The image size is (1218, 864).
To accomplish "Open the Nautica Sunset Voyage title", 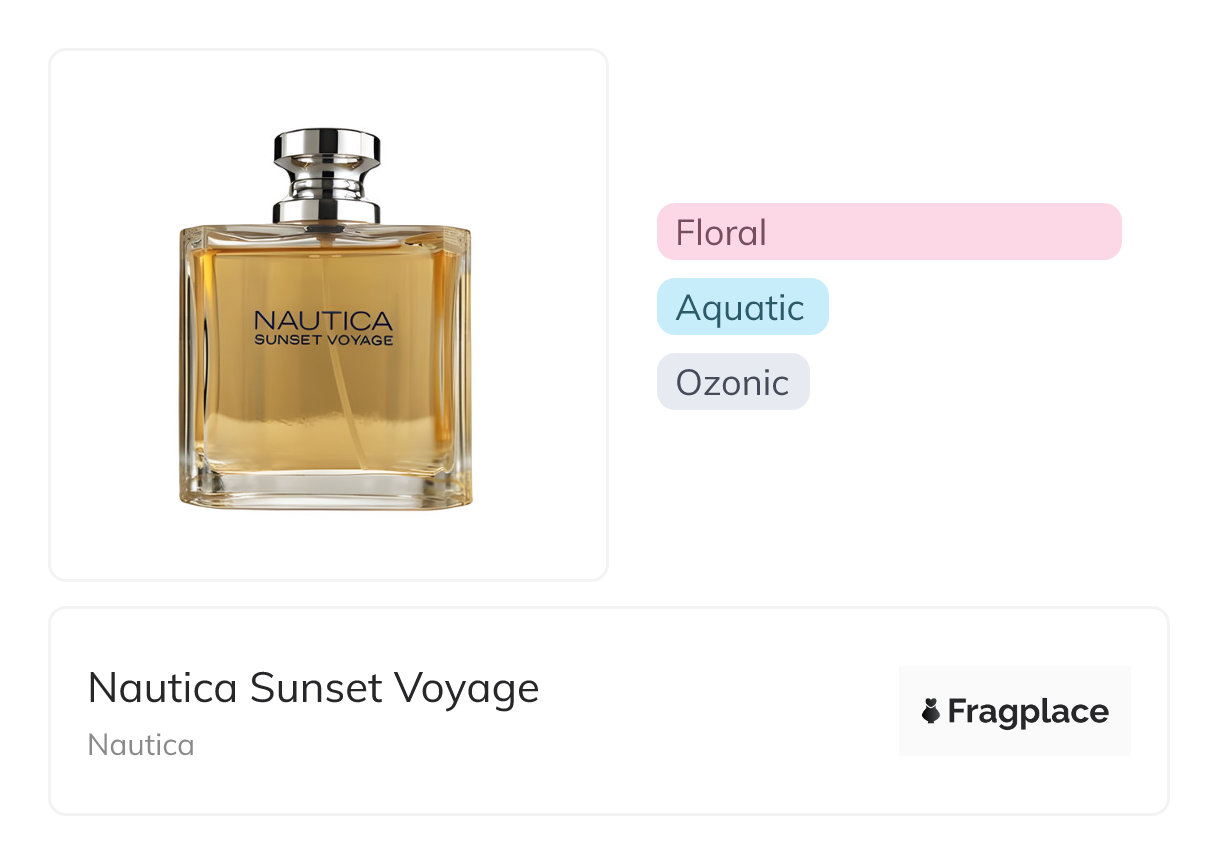I will (x=313, y=688).
